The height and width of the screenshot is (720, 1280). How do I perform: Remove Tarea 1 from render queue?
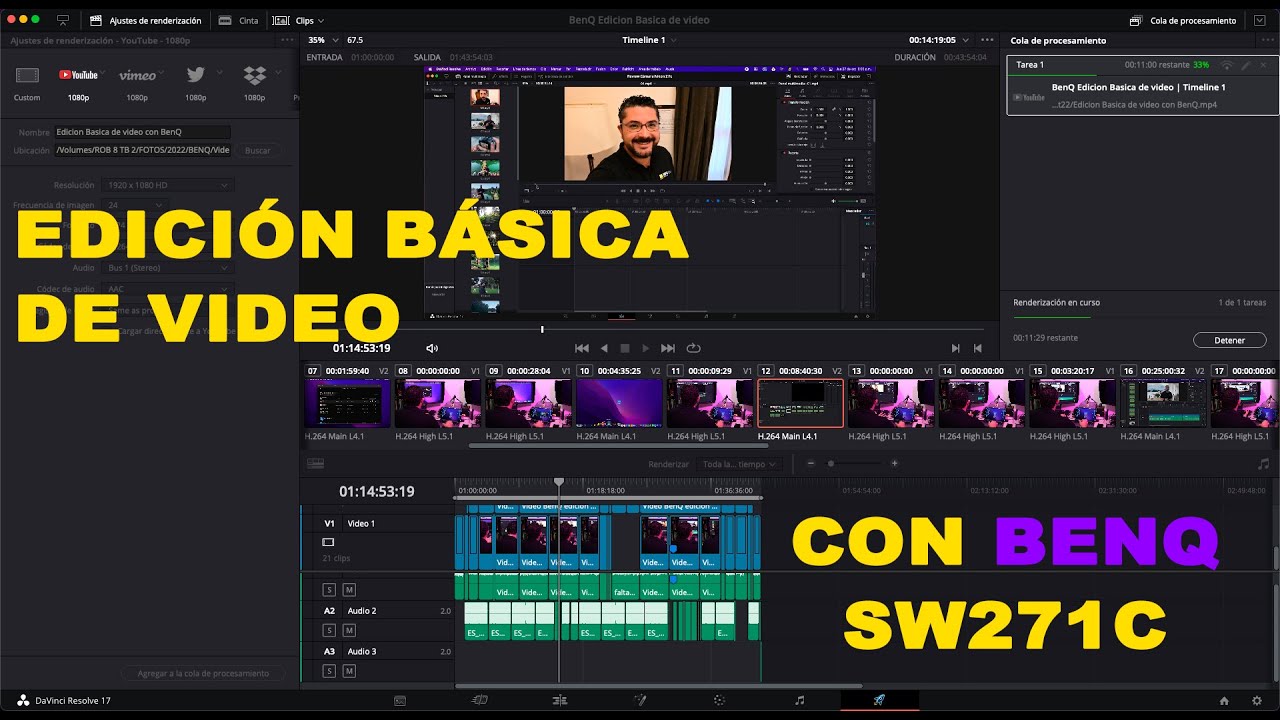coord(1263,65)
